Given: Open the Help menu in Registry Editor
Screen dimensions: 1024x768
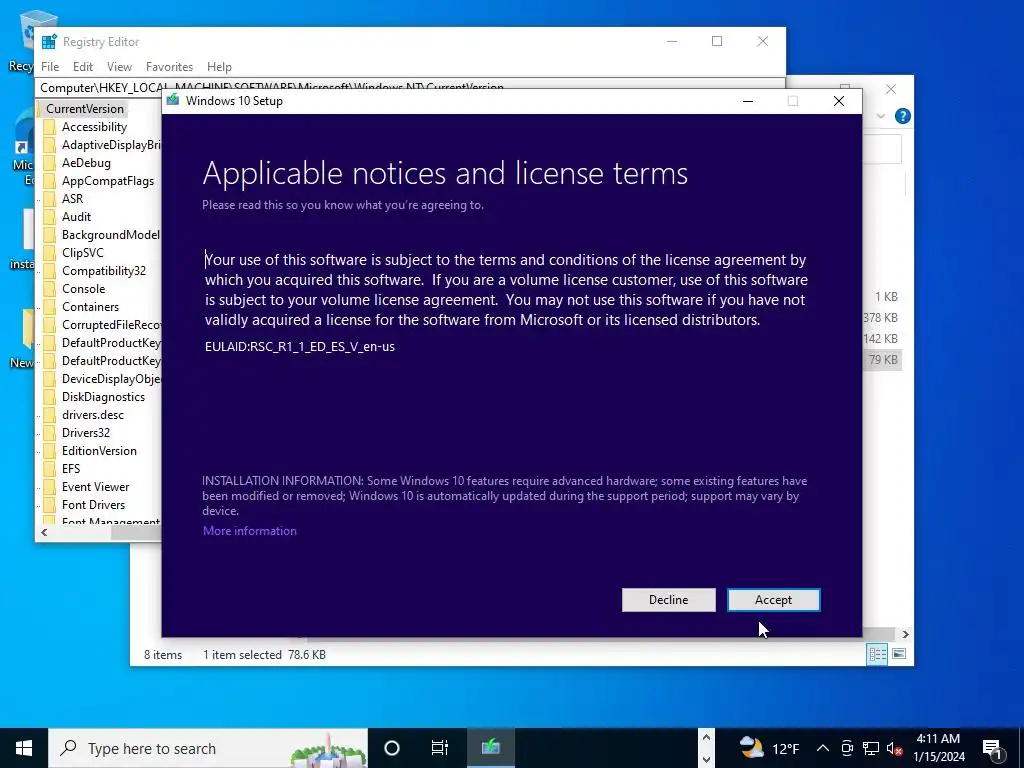Looking at the screenshot, I should [x=219, y=67].
